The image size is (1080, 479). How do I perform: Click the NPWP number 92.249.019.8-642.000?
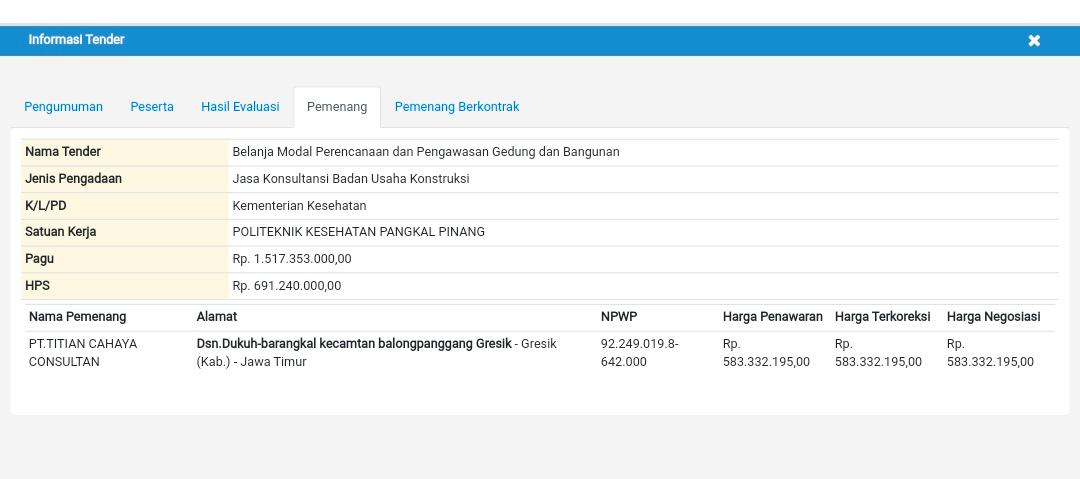[640, 352]
